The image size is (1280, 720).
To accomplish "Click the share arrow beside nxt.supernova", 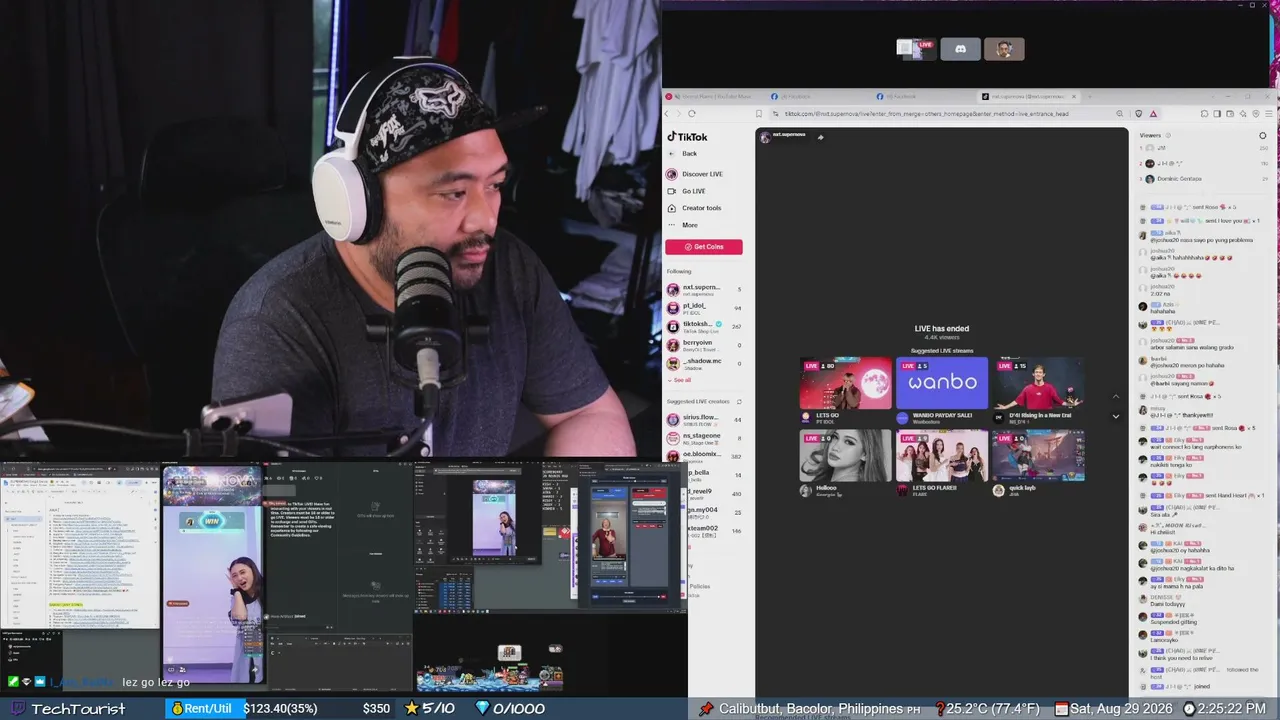I will pos(820,137).
